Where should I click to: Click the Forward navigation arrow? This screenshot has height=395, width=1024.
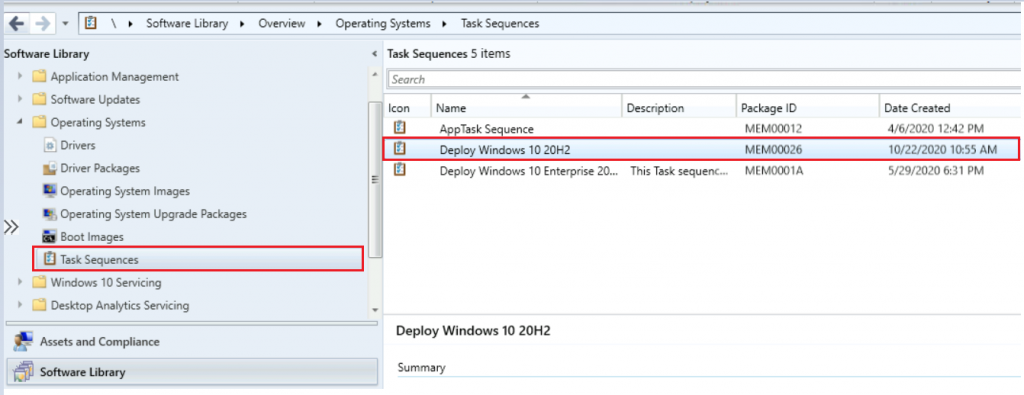42,24
